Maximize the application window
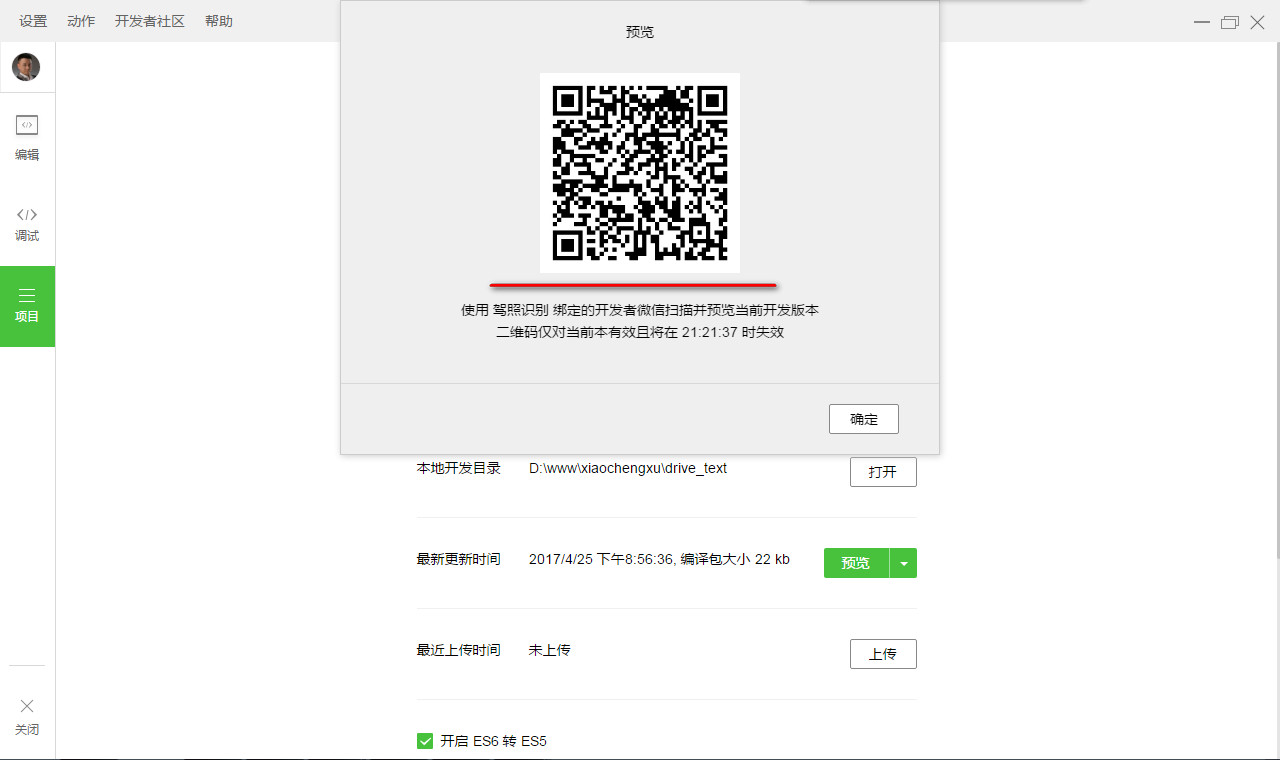The image size is (1280, 760). 1230,22
